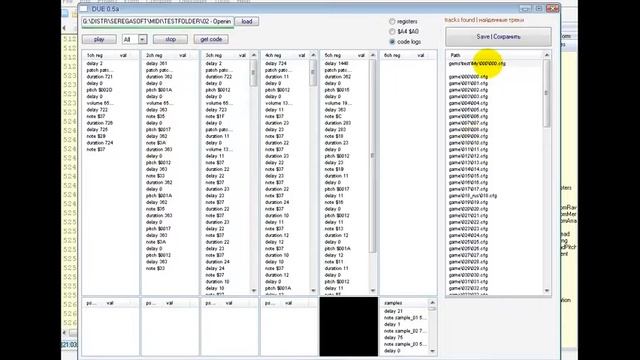Select 'duration 721' in 1ch list
Screen dimensions: 640x360
[99, 77]
